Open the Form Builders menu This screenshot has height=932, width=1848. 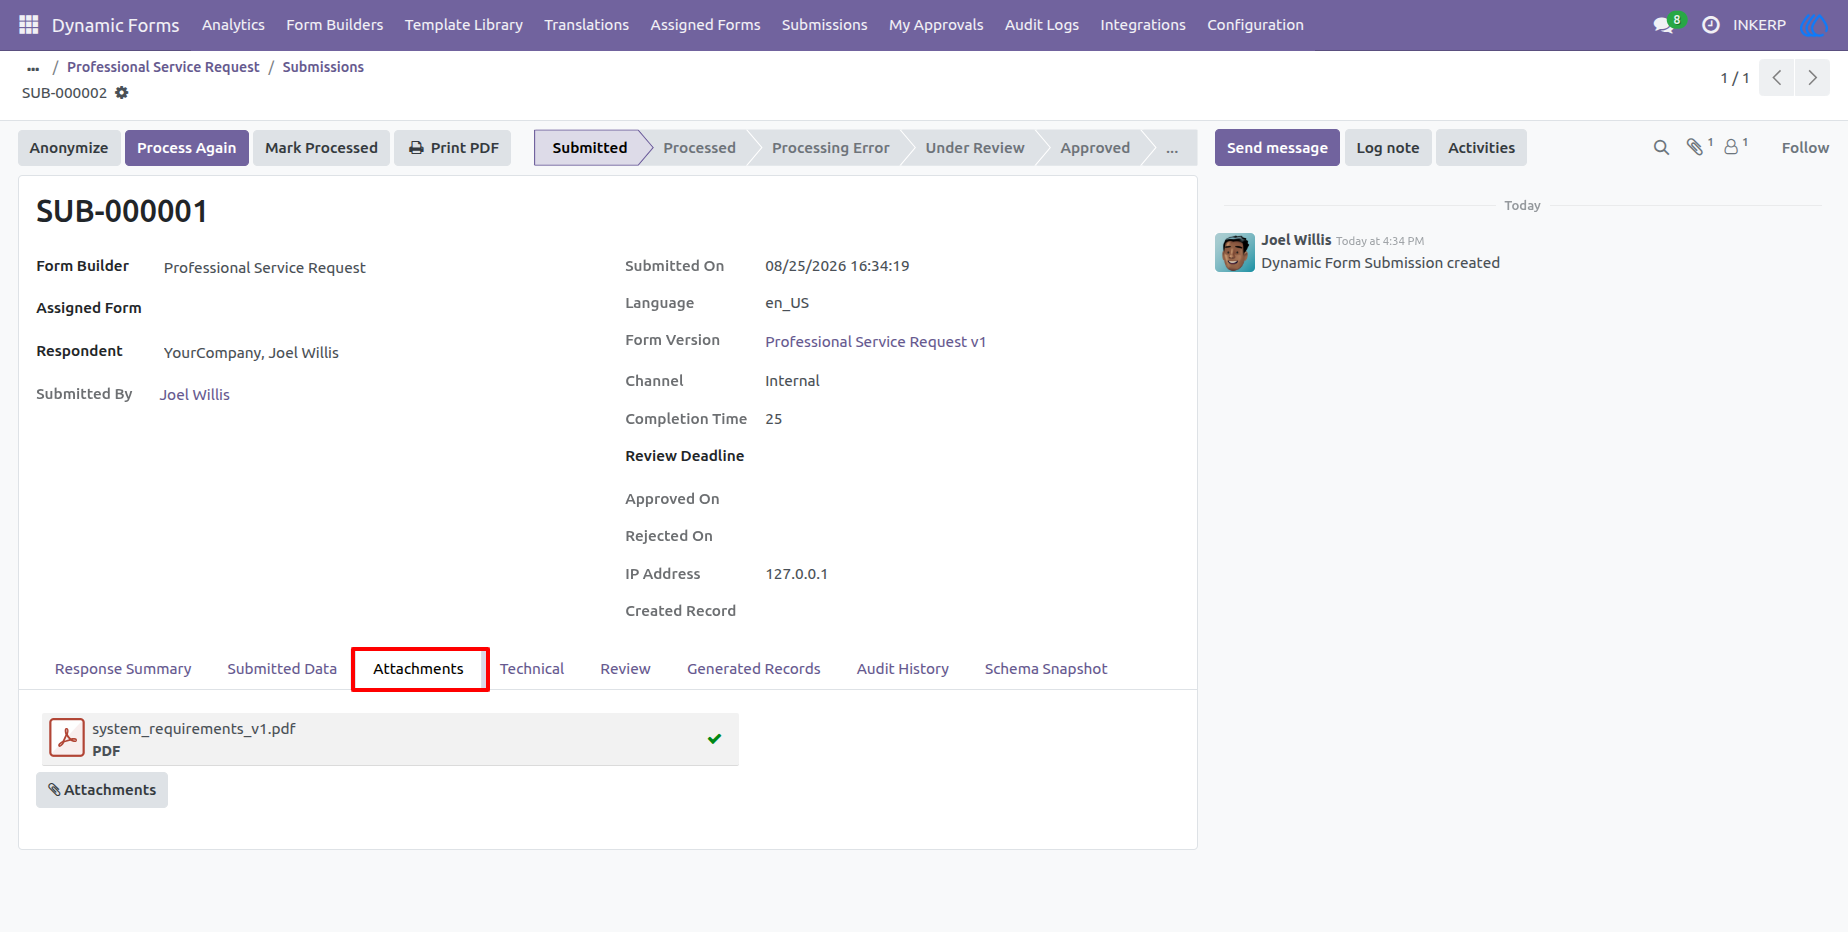point(335,25)
